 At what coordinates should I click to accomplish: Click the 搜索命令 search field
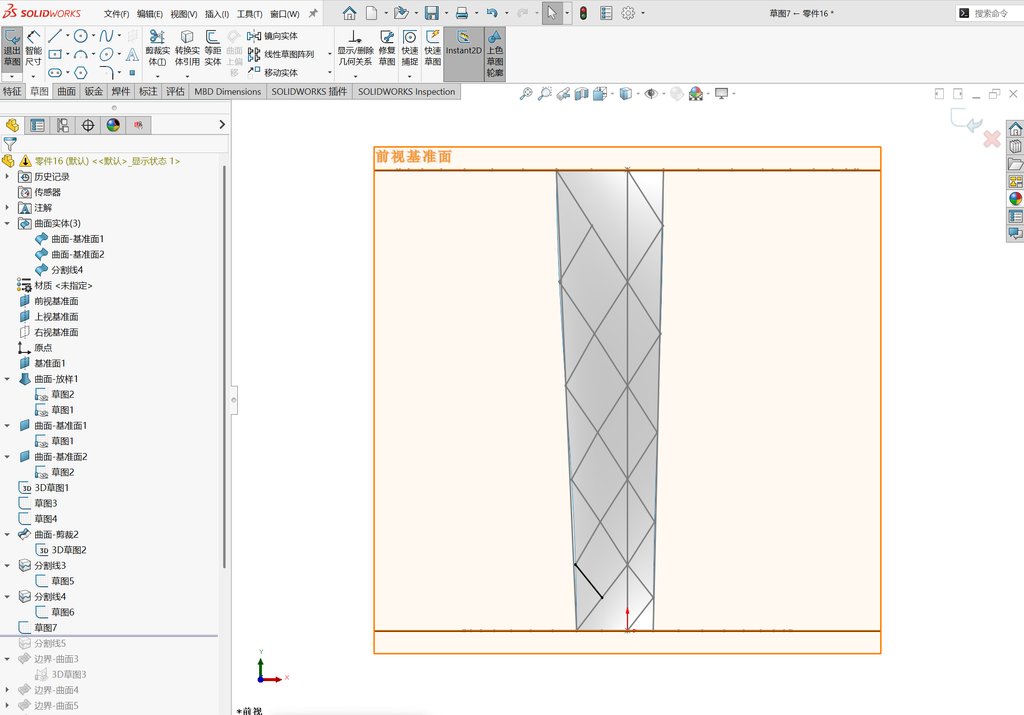coord(991,13)
